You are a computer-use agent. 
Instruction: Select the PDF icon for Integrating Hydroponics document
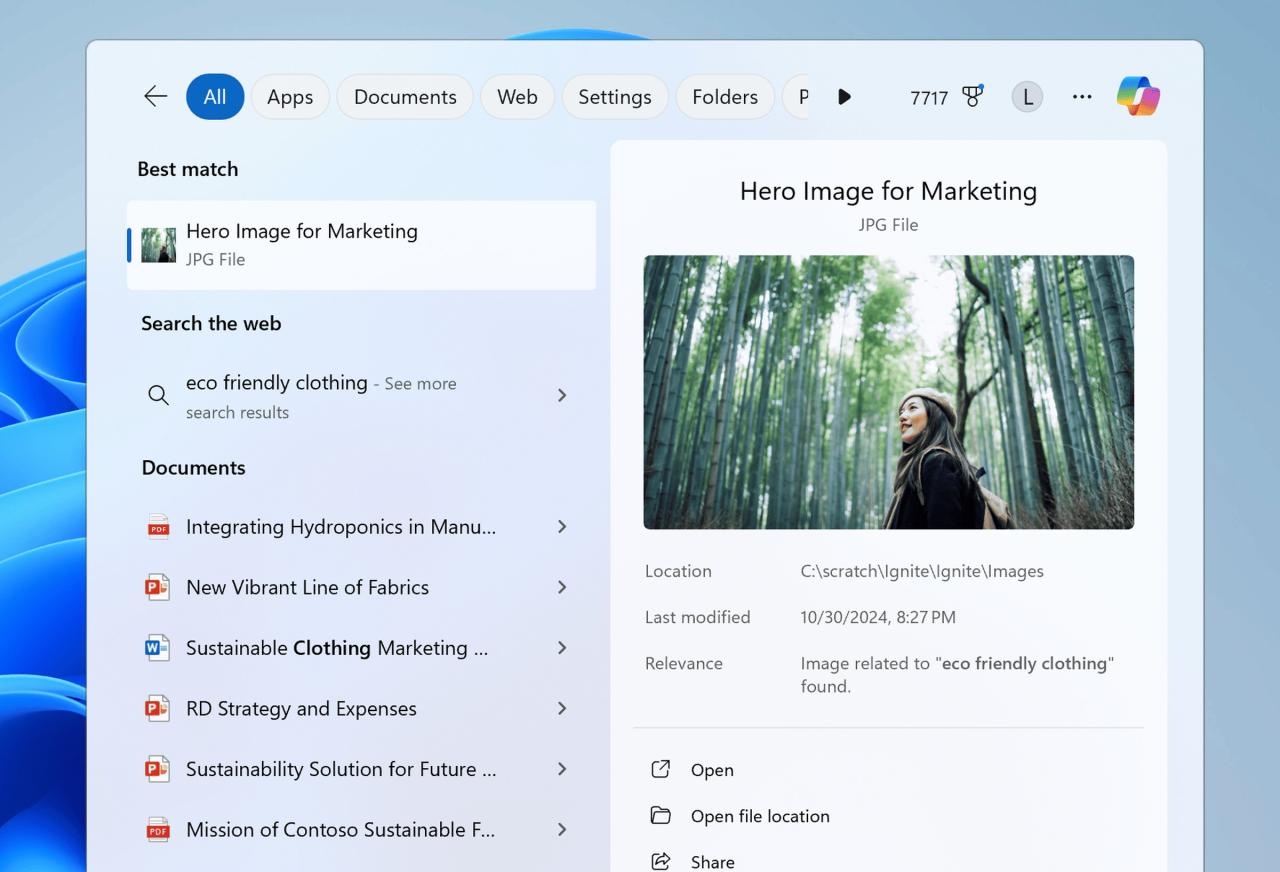pyautogui.click(x=157, y=527)
